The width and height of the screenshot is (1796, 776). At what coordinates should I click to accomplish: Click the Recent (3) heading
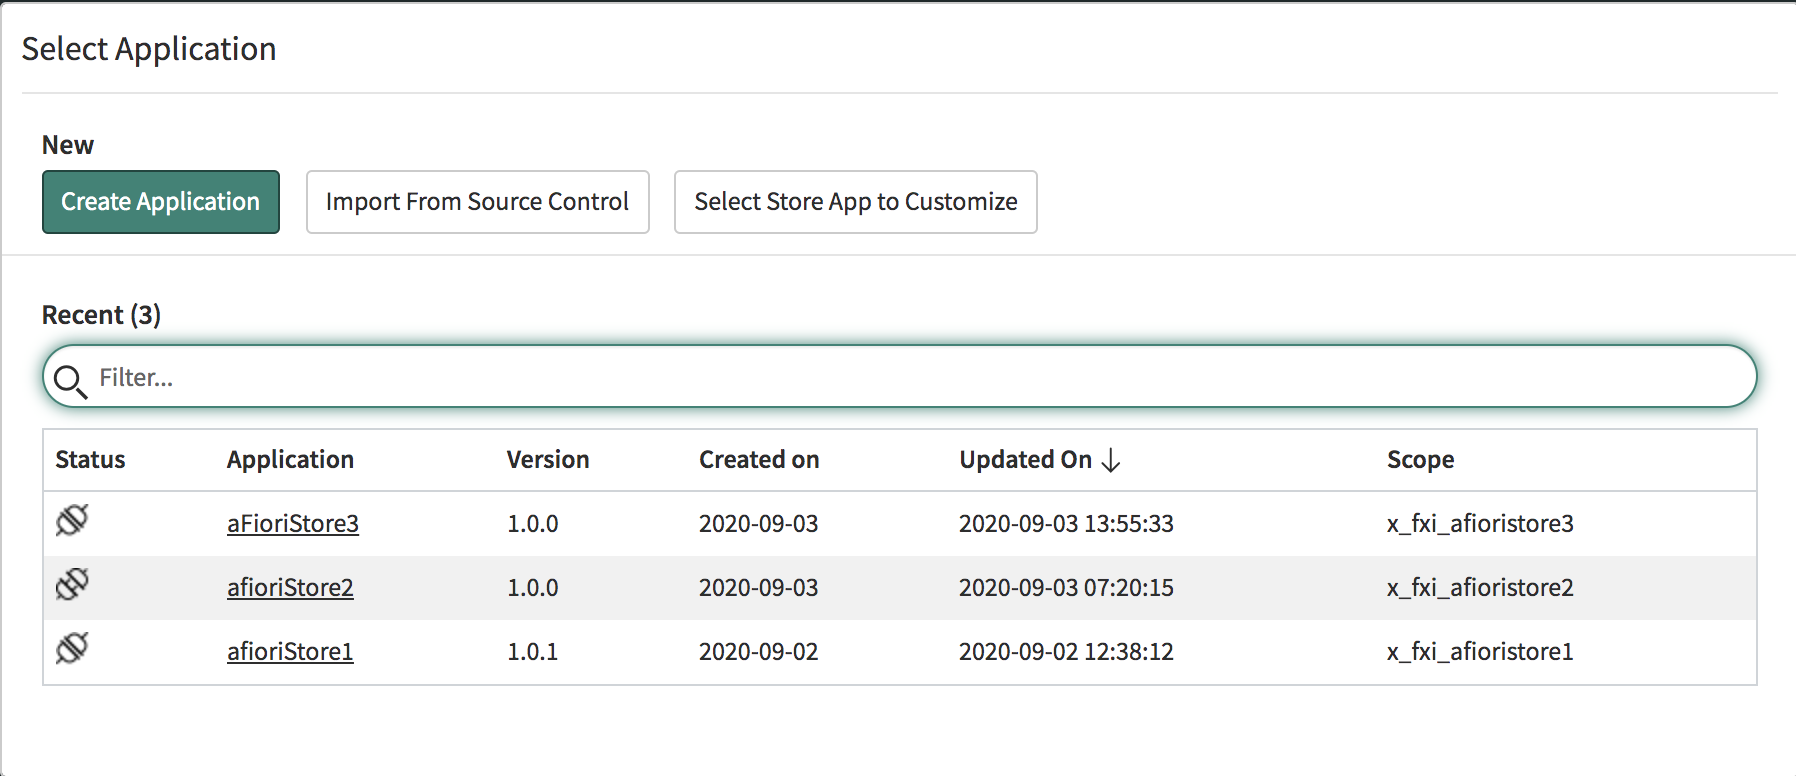point(101,315)
